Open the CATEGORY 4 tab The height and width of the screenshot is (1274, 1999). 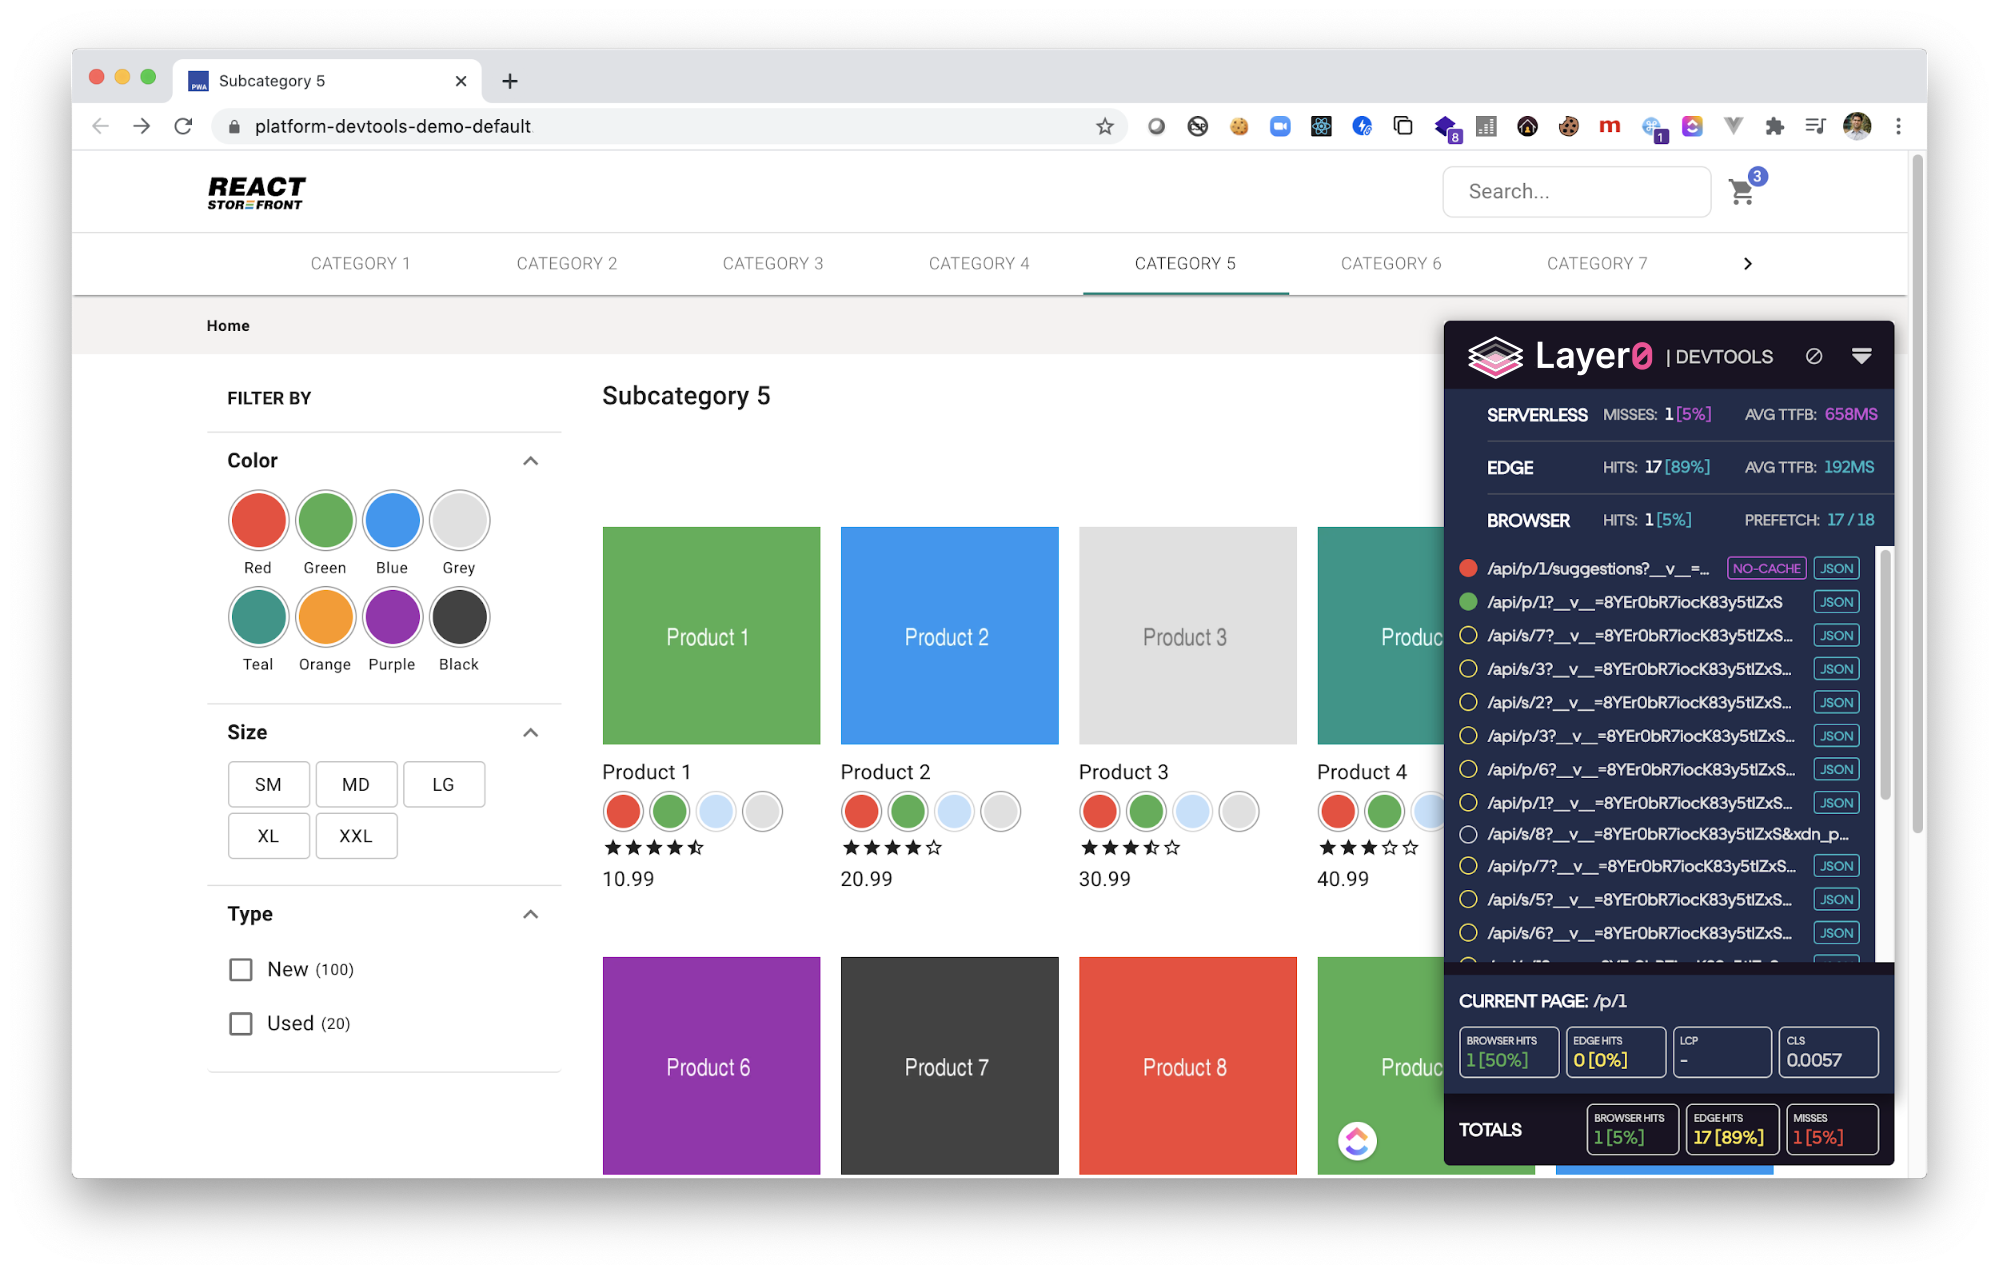coord(978,264)
